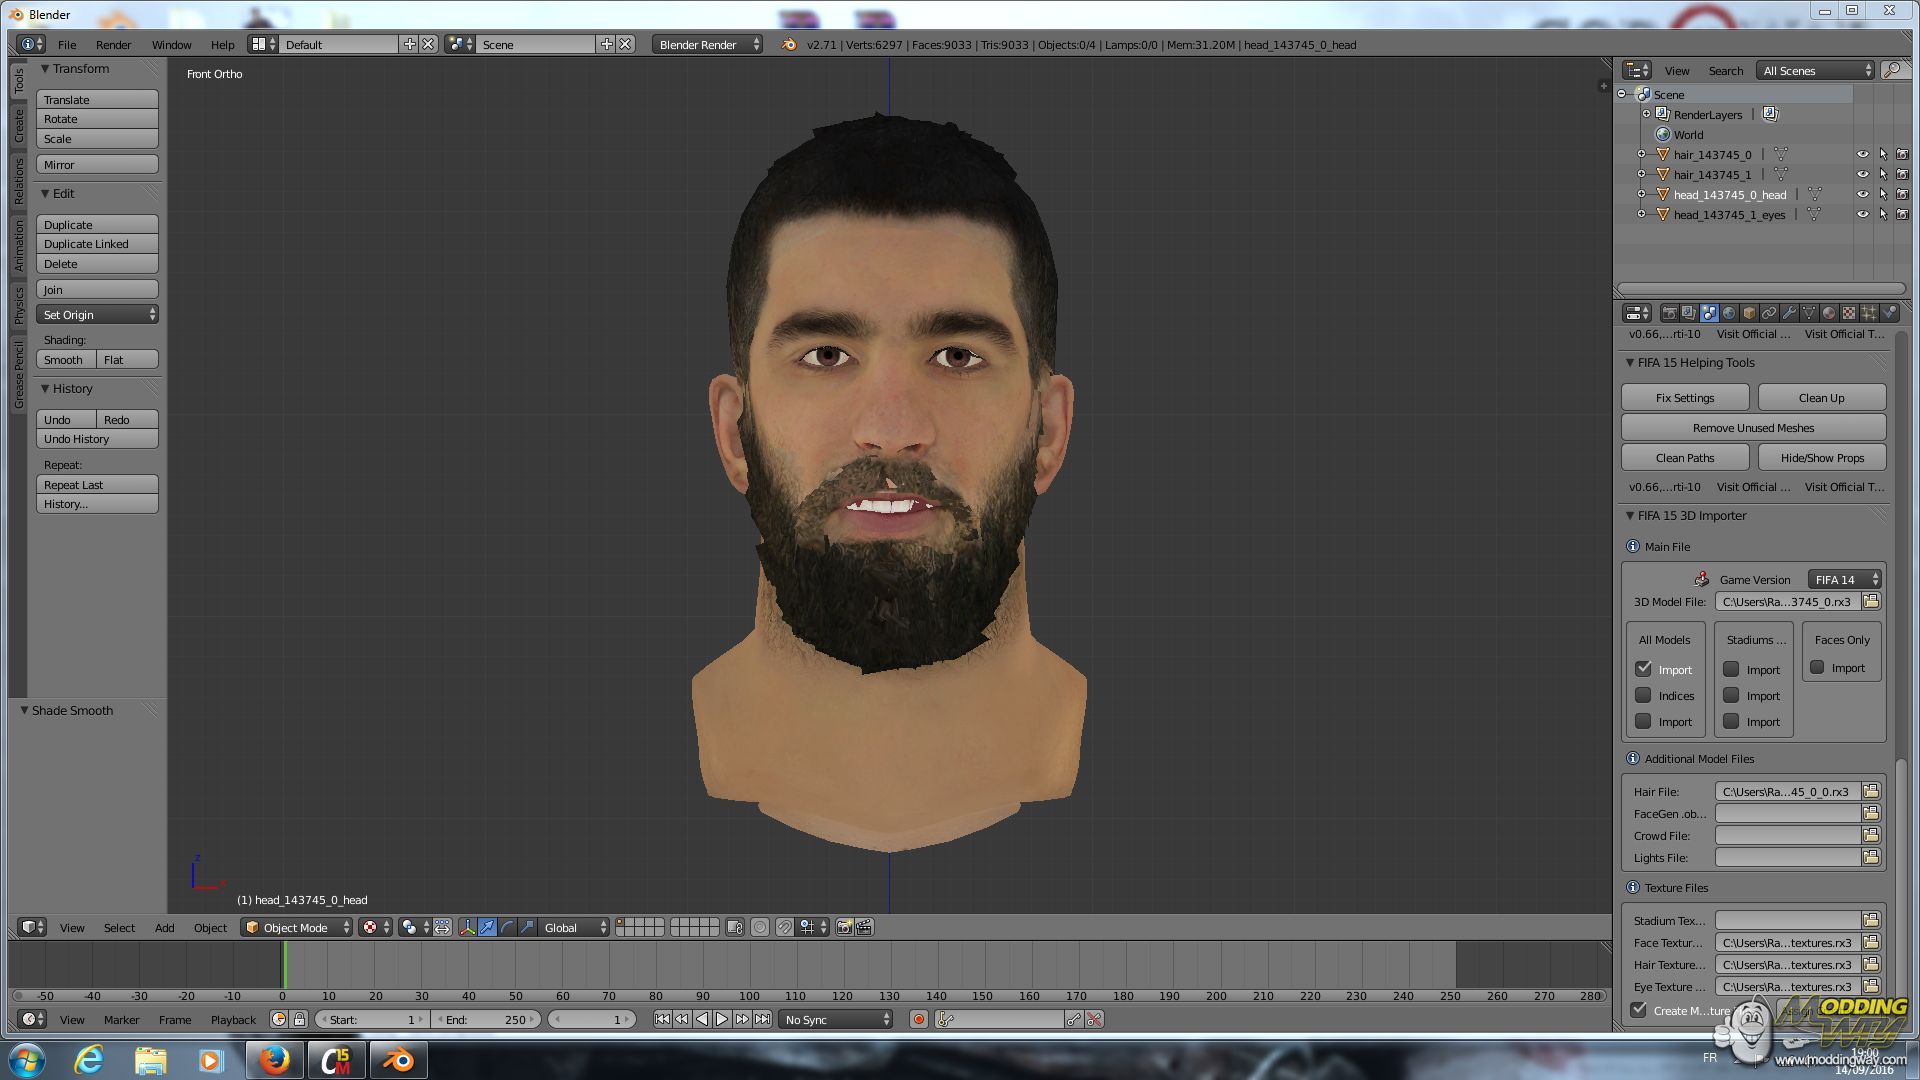Open the Render menu

113,45
